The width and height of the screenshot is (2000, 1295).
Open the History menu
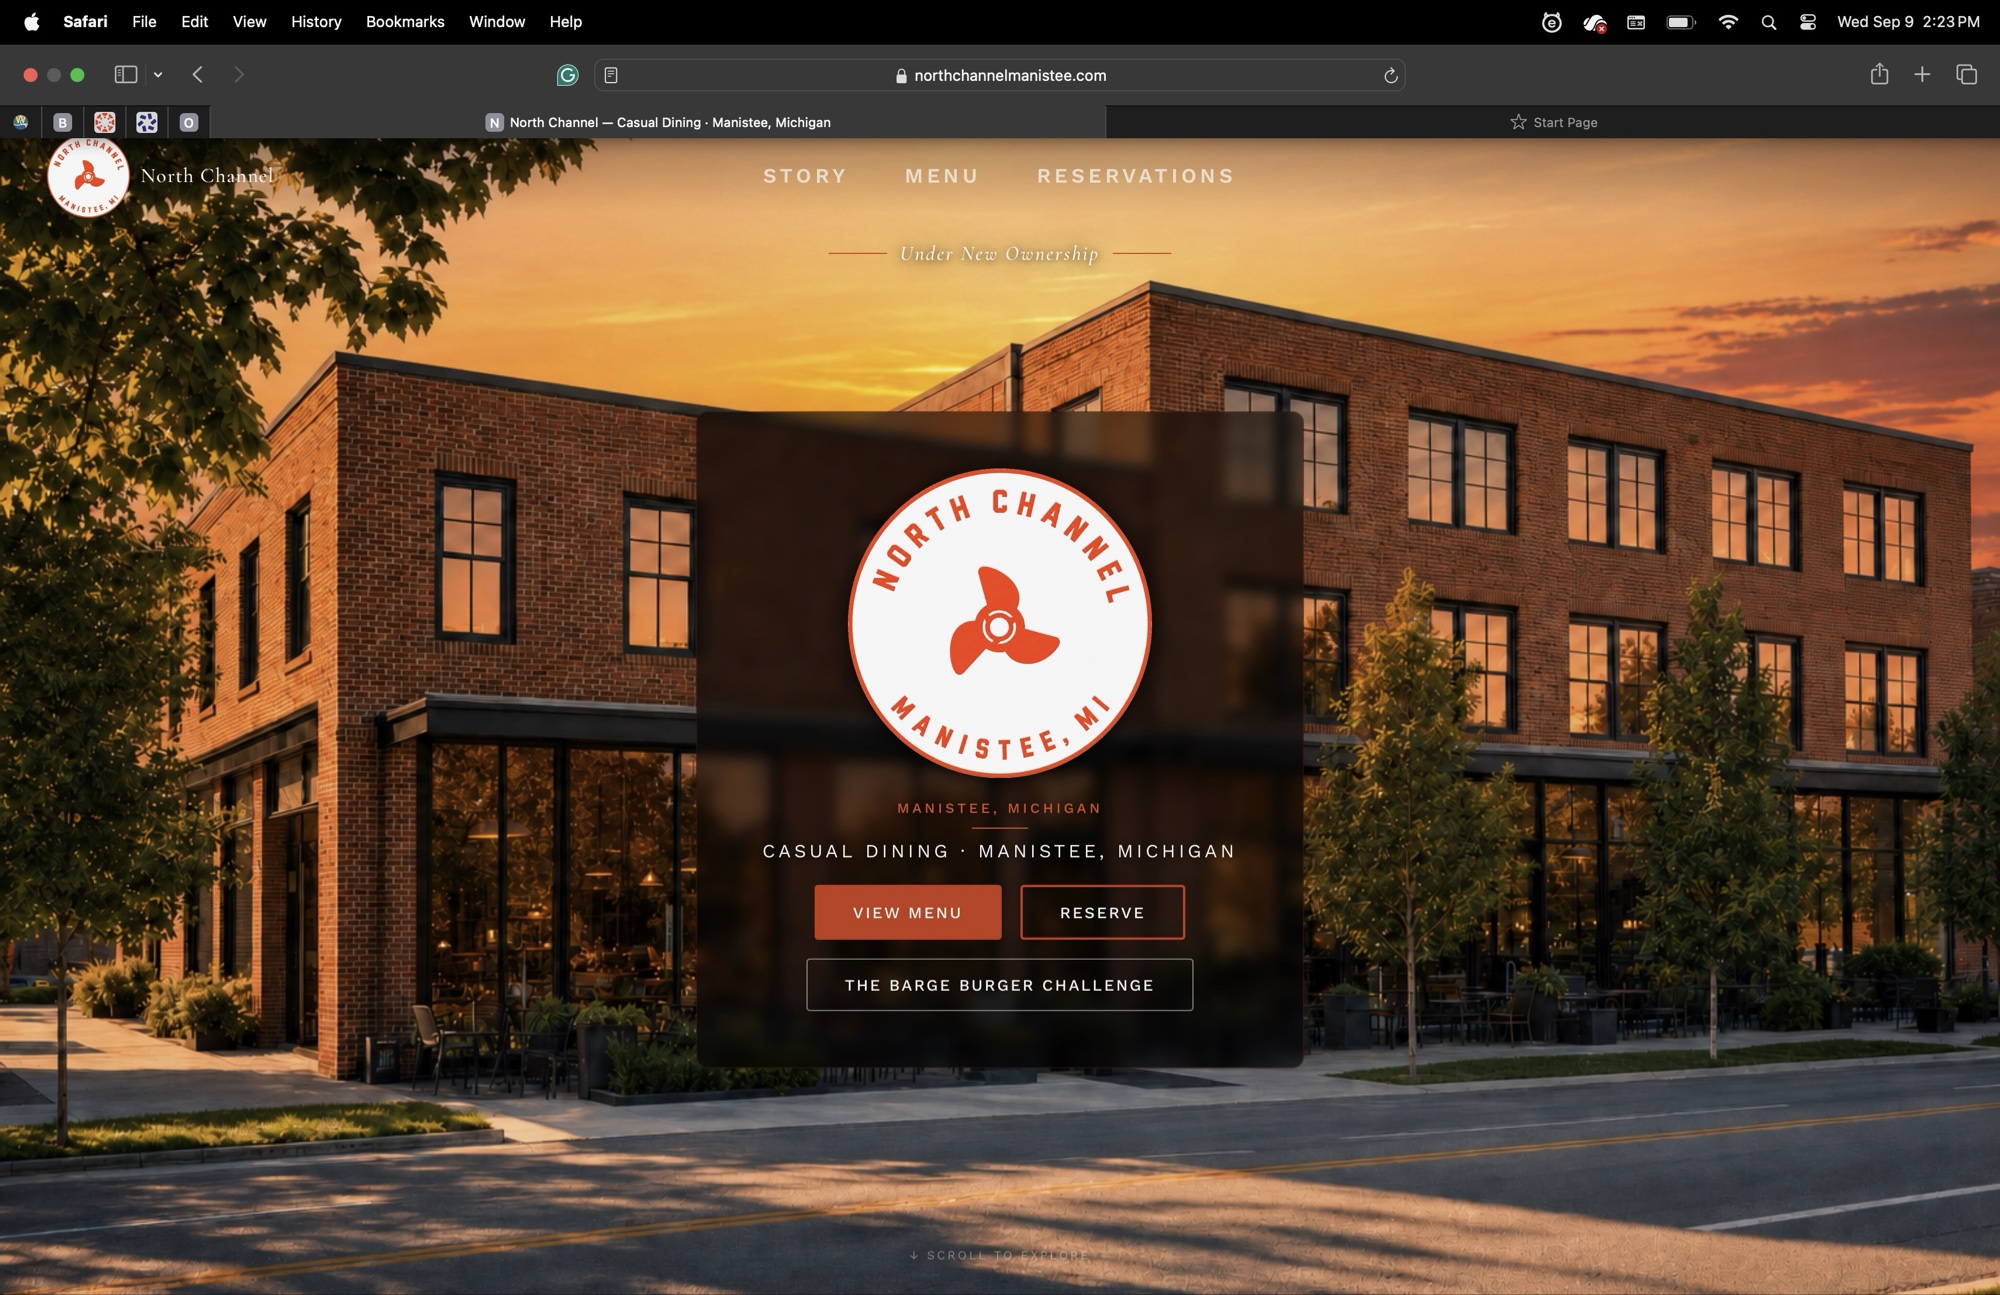click(316, 22)
